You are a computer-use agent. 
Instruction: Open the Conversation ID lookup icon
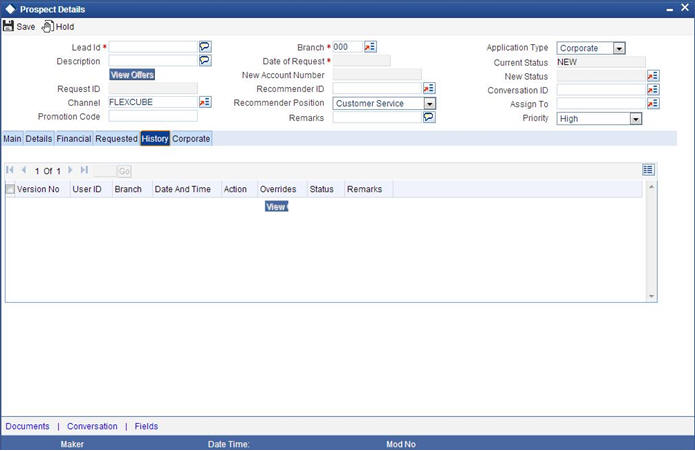[x=653, y=89]
